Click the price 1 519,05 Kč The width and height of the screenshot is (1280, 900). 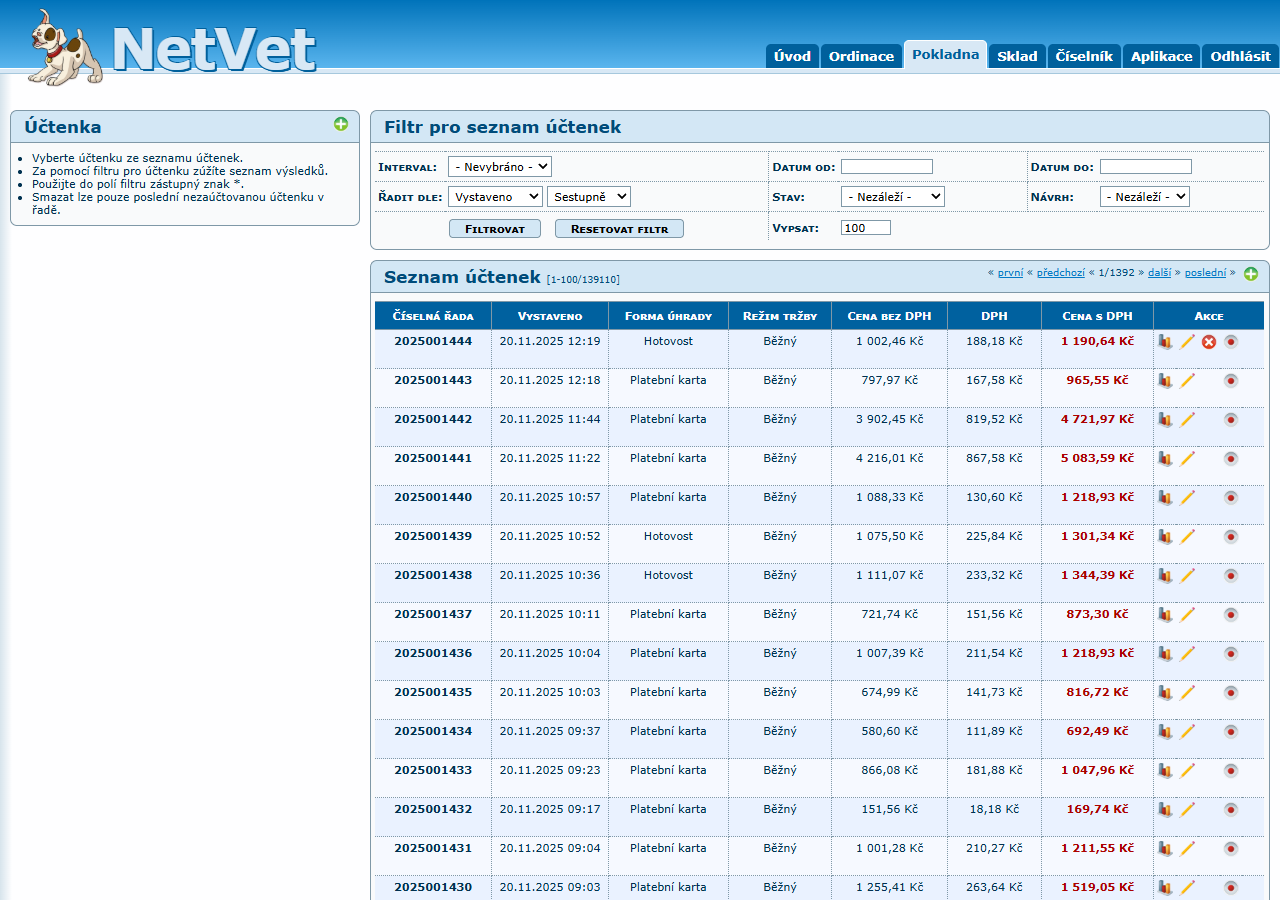1097,887
